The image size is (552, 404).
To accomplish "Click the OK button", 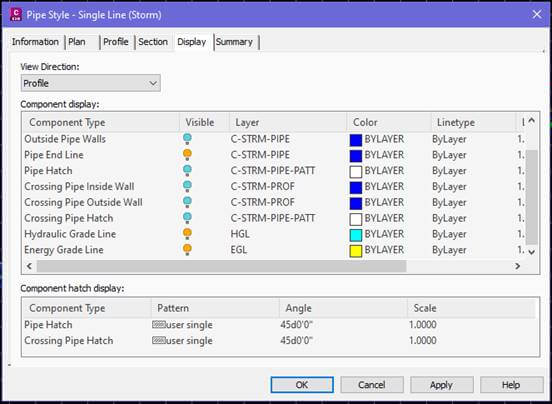I will tap(302, 385).
